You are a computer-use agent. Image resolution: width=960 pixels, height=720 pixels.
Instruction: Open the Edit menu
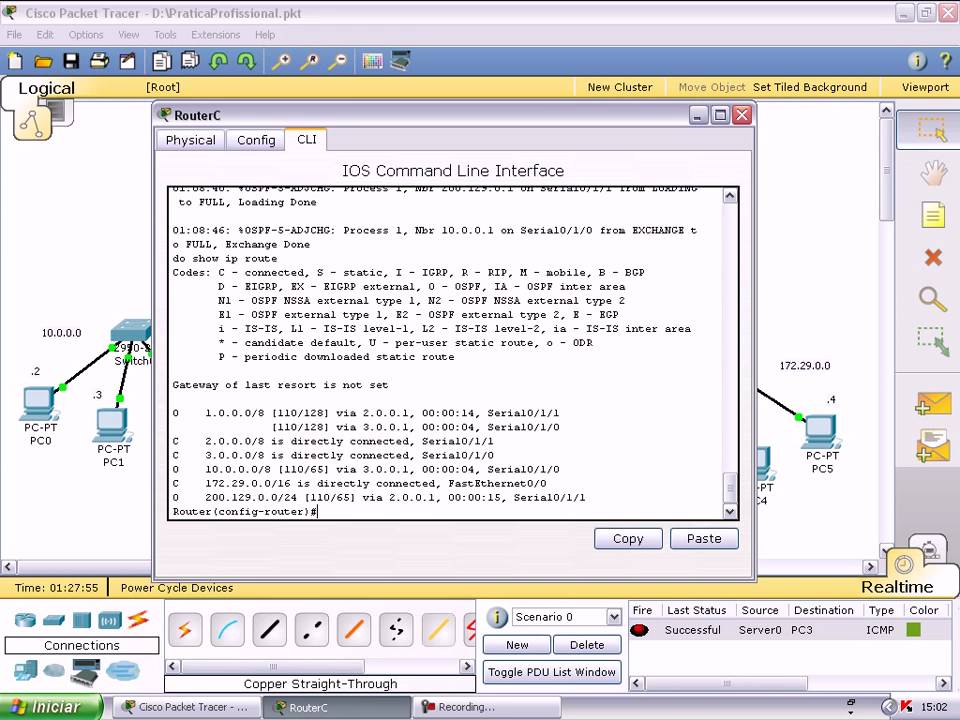[x=45, y=35]
